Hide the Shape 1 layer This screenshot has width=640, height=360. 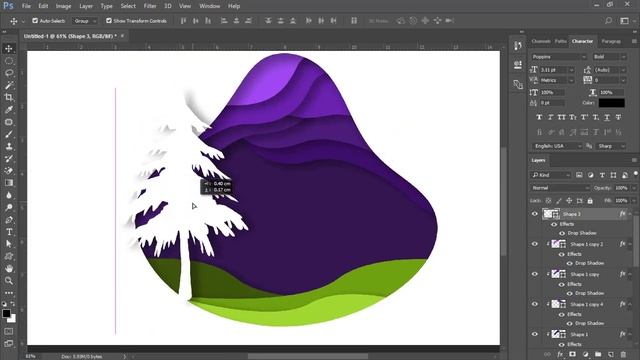pyautogui.click(x=535, y=334)
